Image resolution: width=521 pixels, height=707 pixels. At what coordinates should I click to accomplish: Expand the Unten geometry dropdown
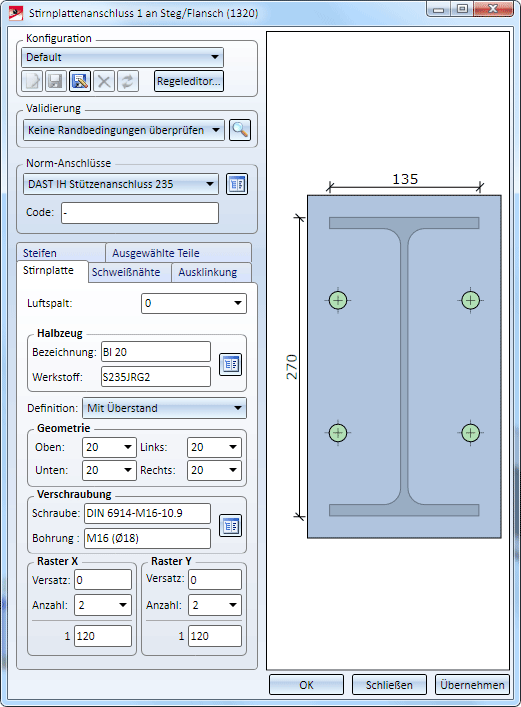click(109, 470)
